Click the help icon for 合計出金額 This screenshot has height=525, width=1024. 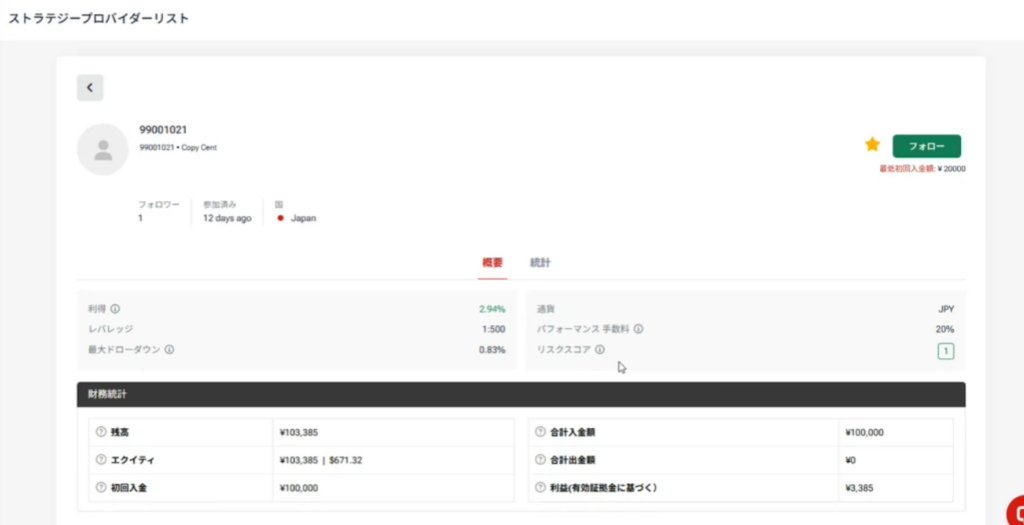[x=540, y=460]
